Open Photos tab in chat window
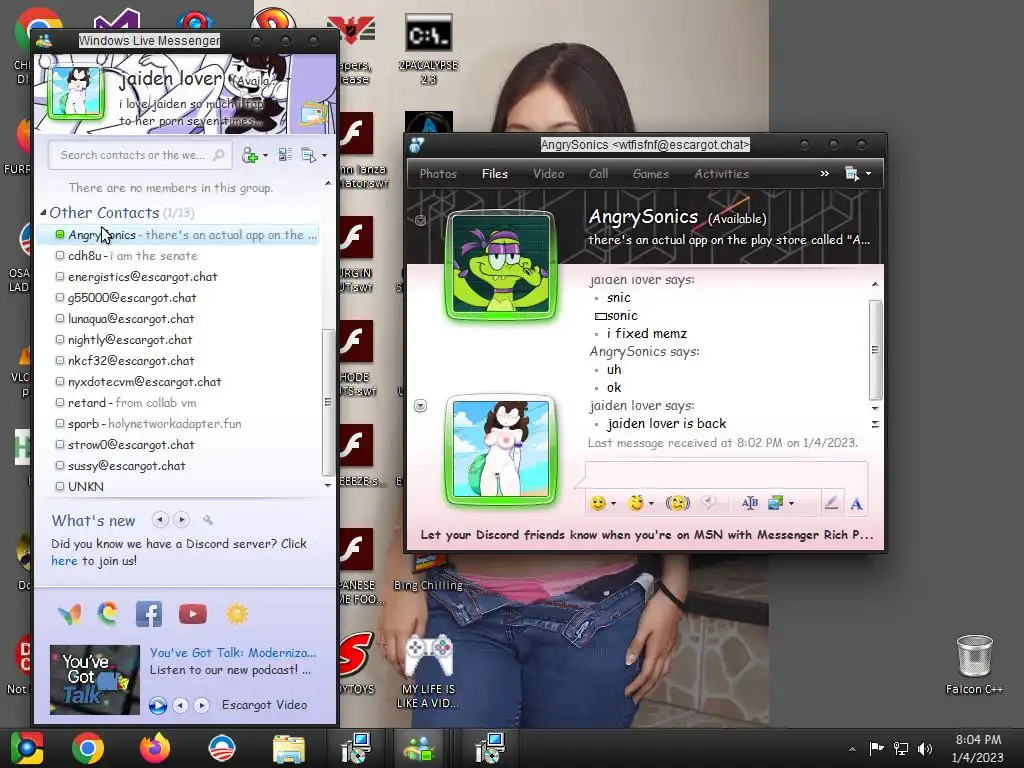This screenshot has width=1024, height=768. 438,174
